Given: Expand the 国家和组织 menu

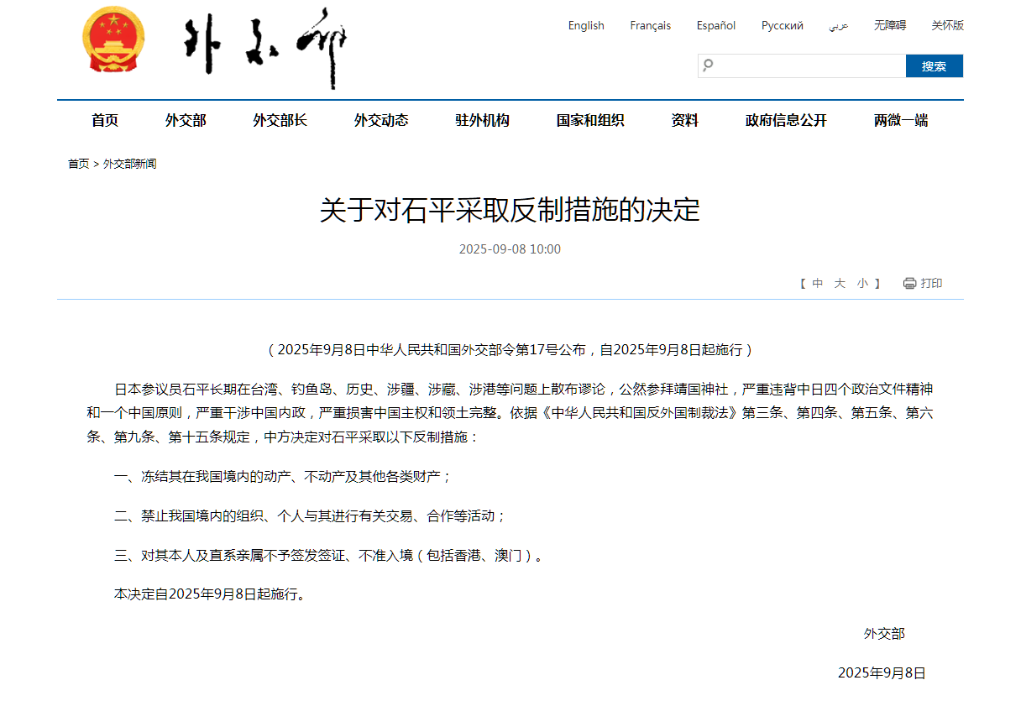Looking at the screenshot, I should 590,120.
